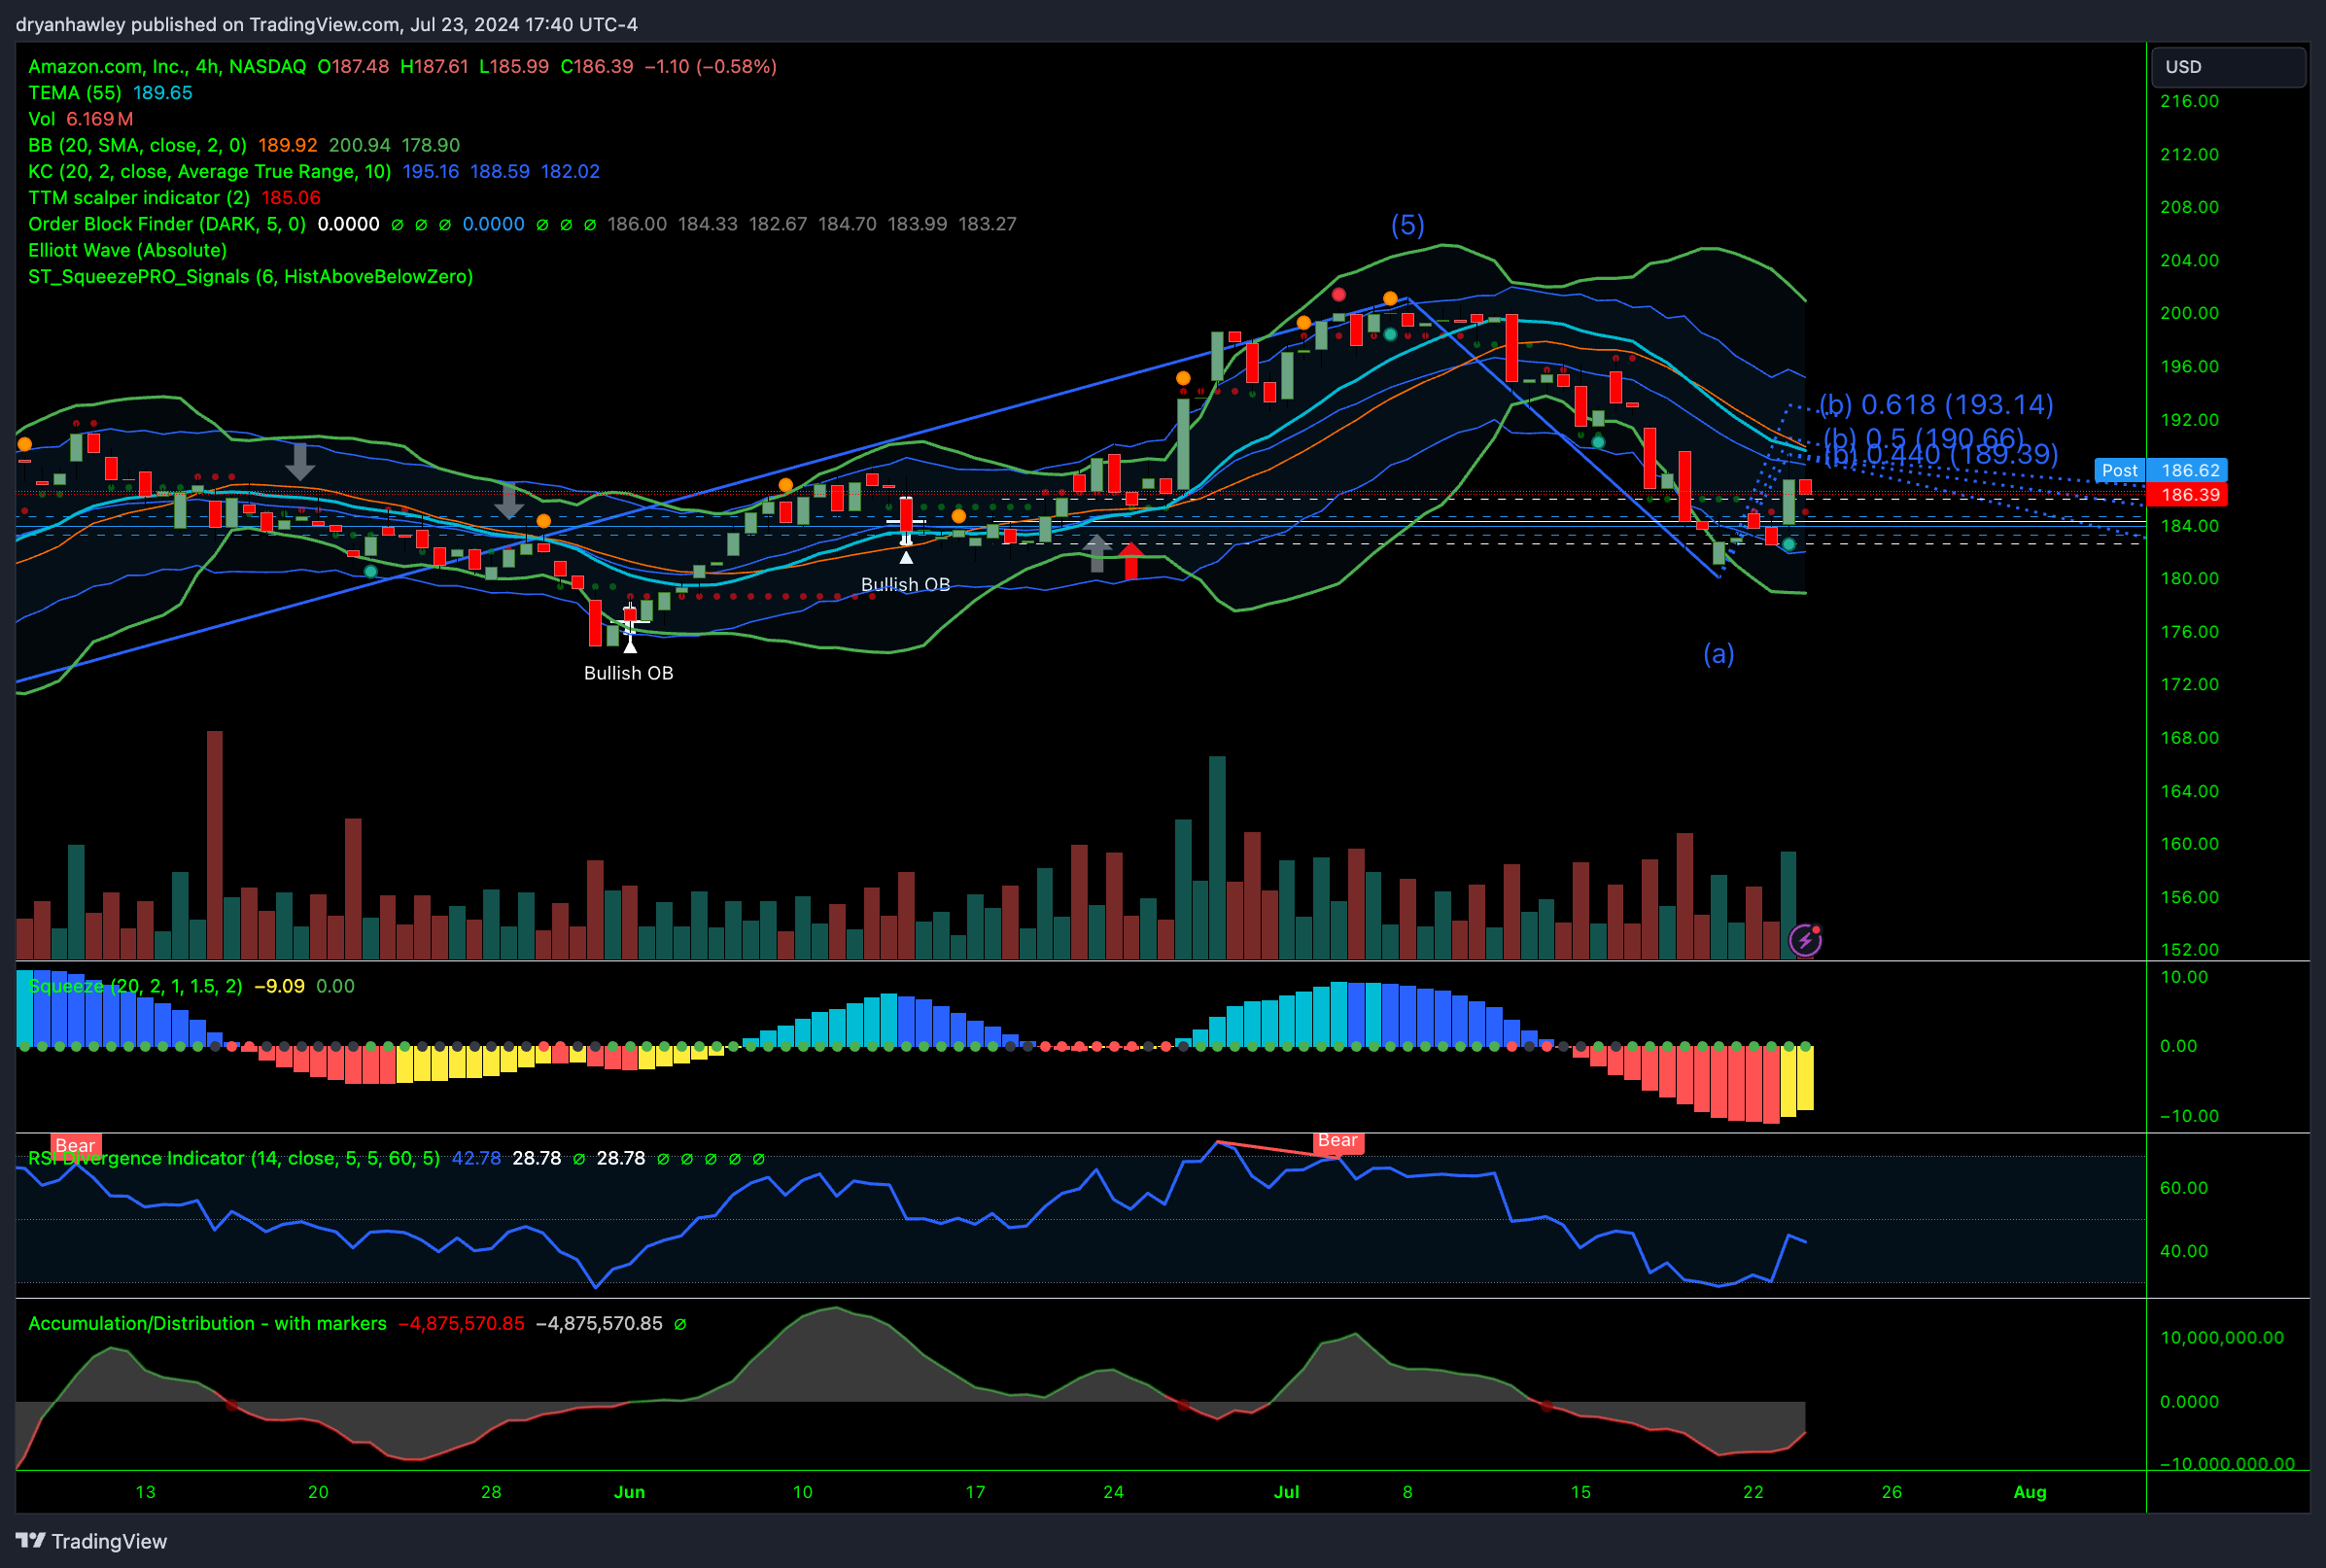The height and width of the screenshot is (1568, 2326).
Task: Click the red 186.39 last price tag
Action: (2189, 494)
